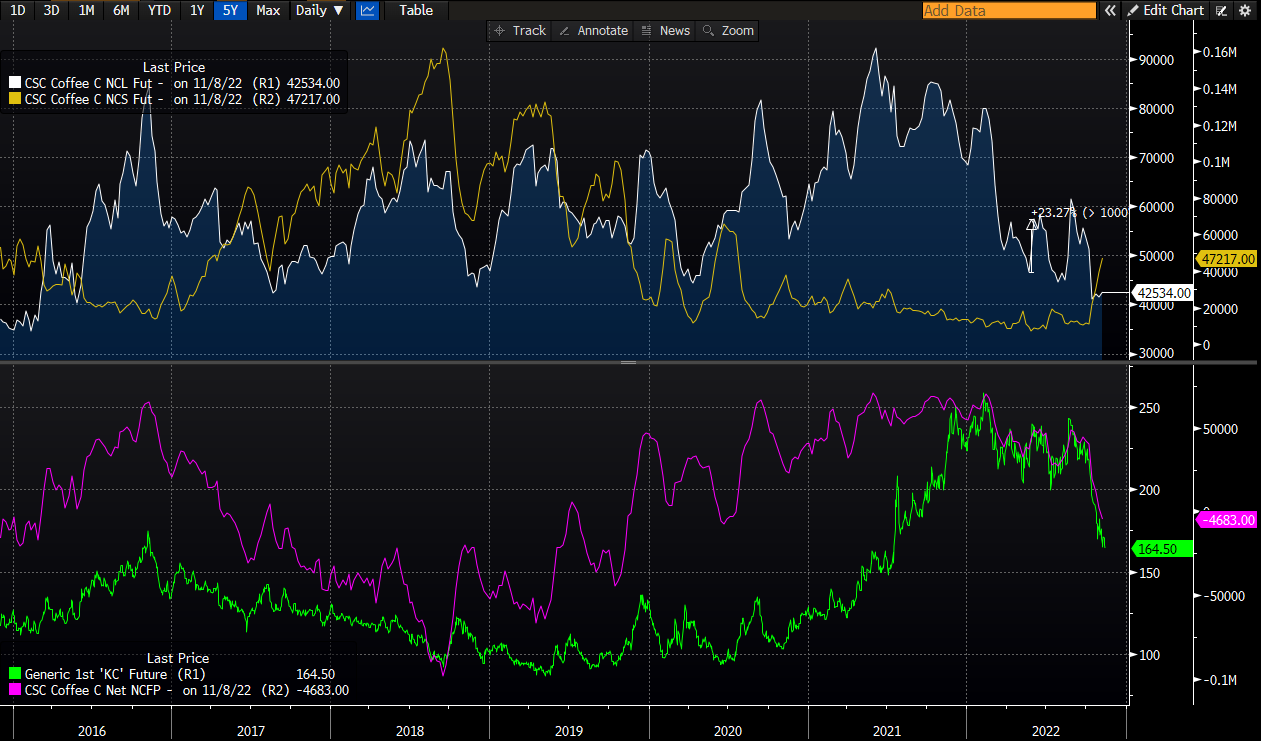The width and height of the screenshot is (1261, 741).
Task: Click the notes icon beside Edit Chart
Action: pos(1222,10)
